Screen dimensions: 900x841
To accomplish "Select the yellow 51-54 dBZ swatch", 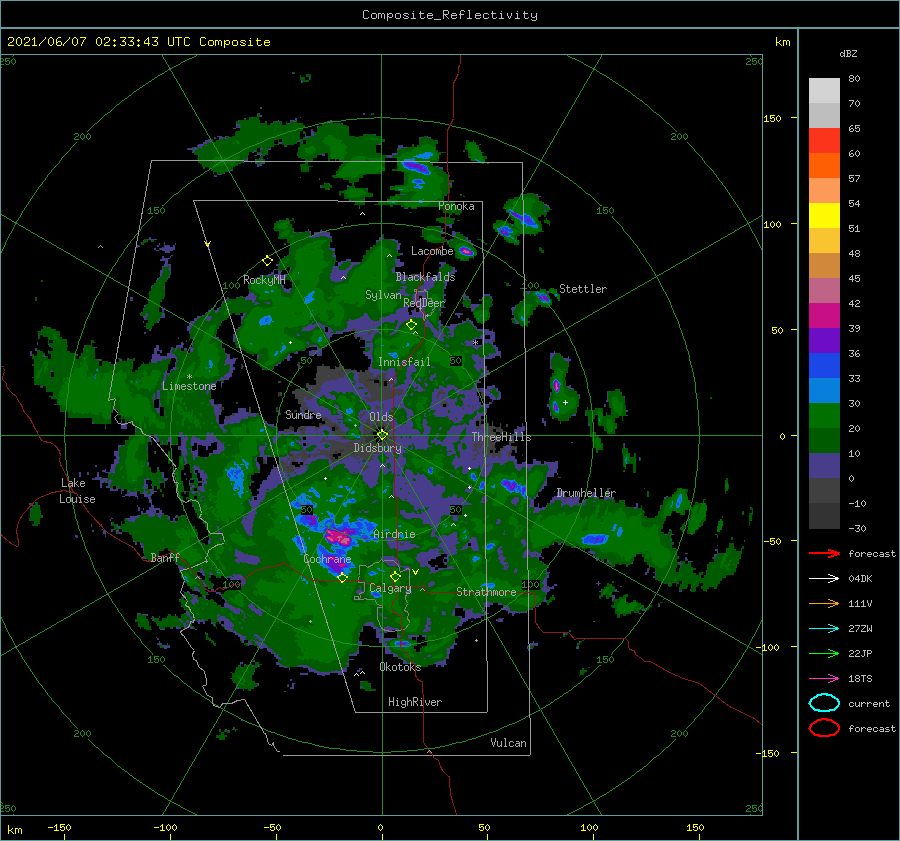I will [x=824, y=215].
